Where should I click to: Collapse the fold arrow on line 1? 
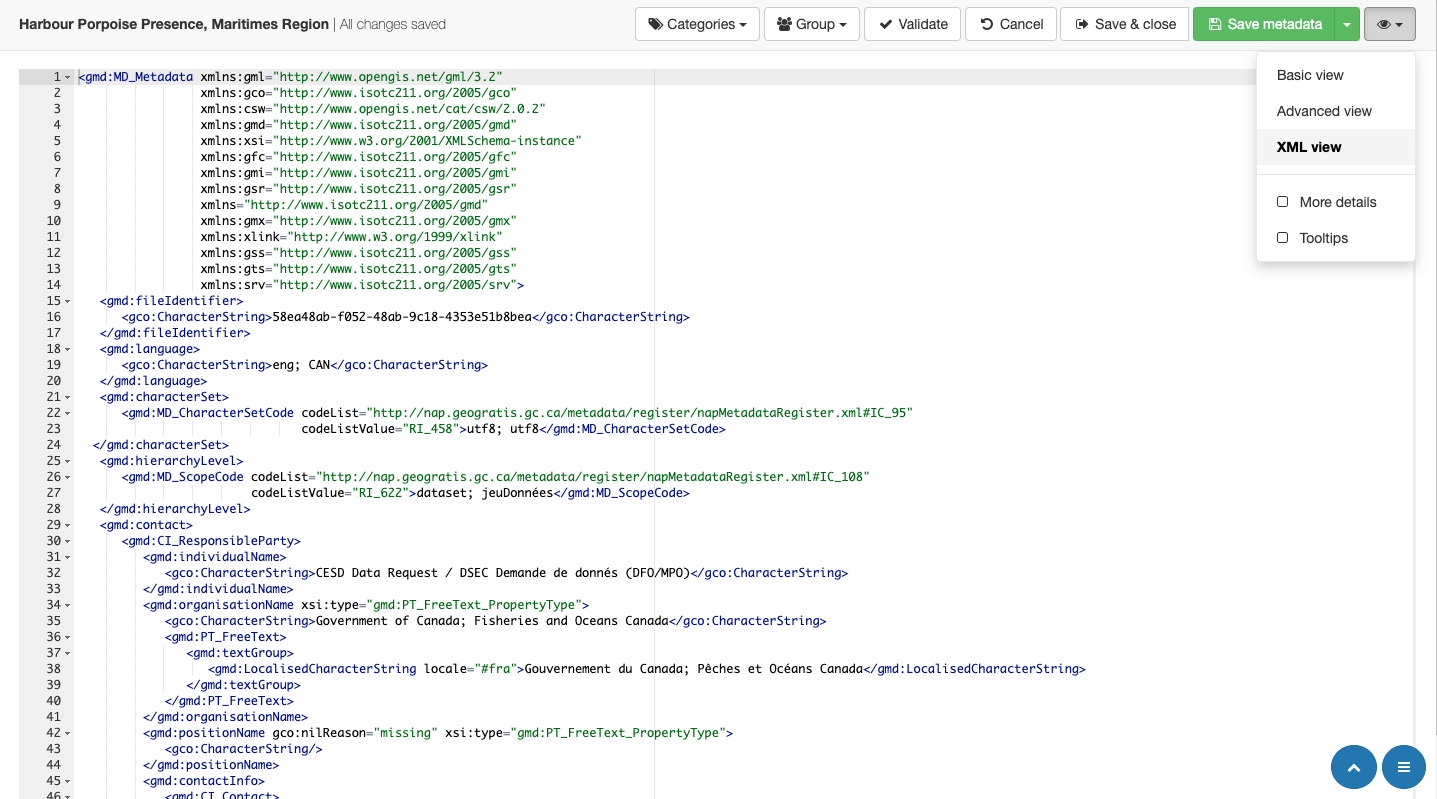tap(67, 77)
